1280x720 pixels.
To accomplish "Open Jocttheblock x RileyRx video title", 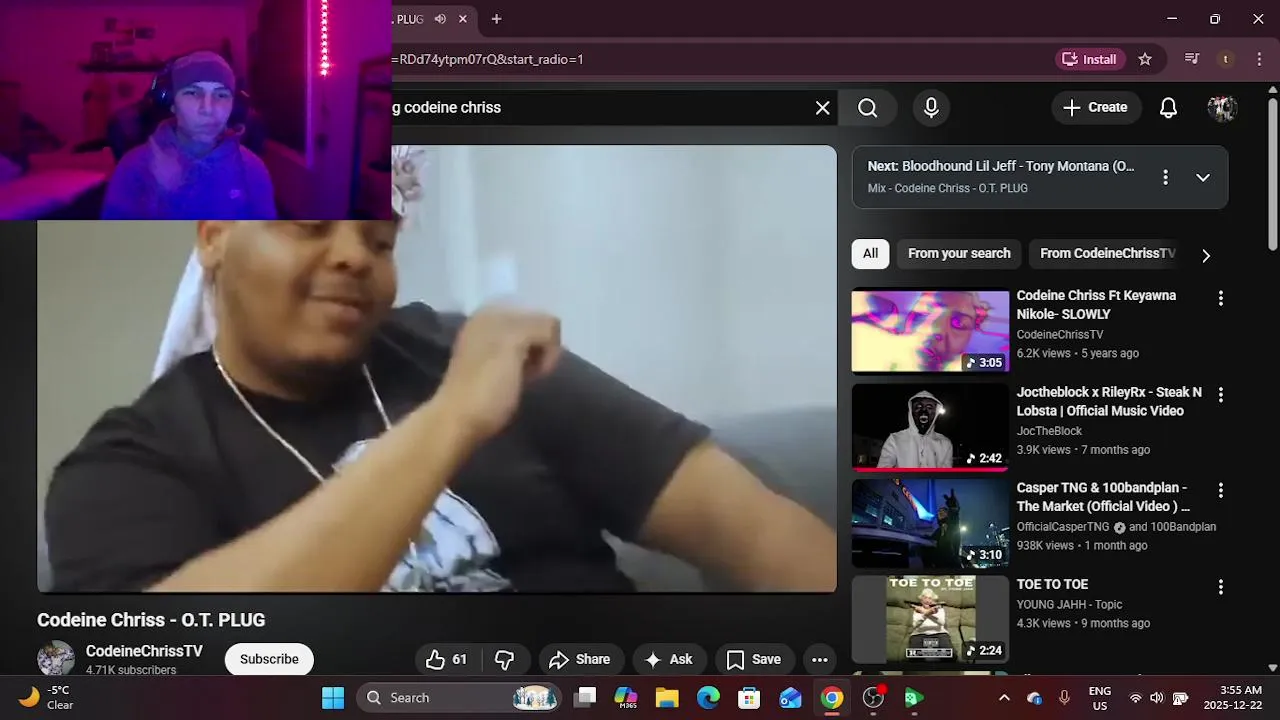I will [1109, 401].
